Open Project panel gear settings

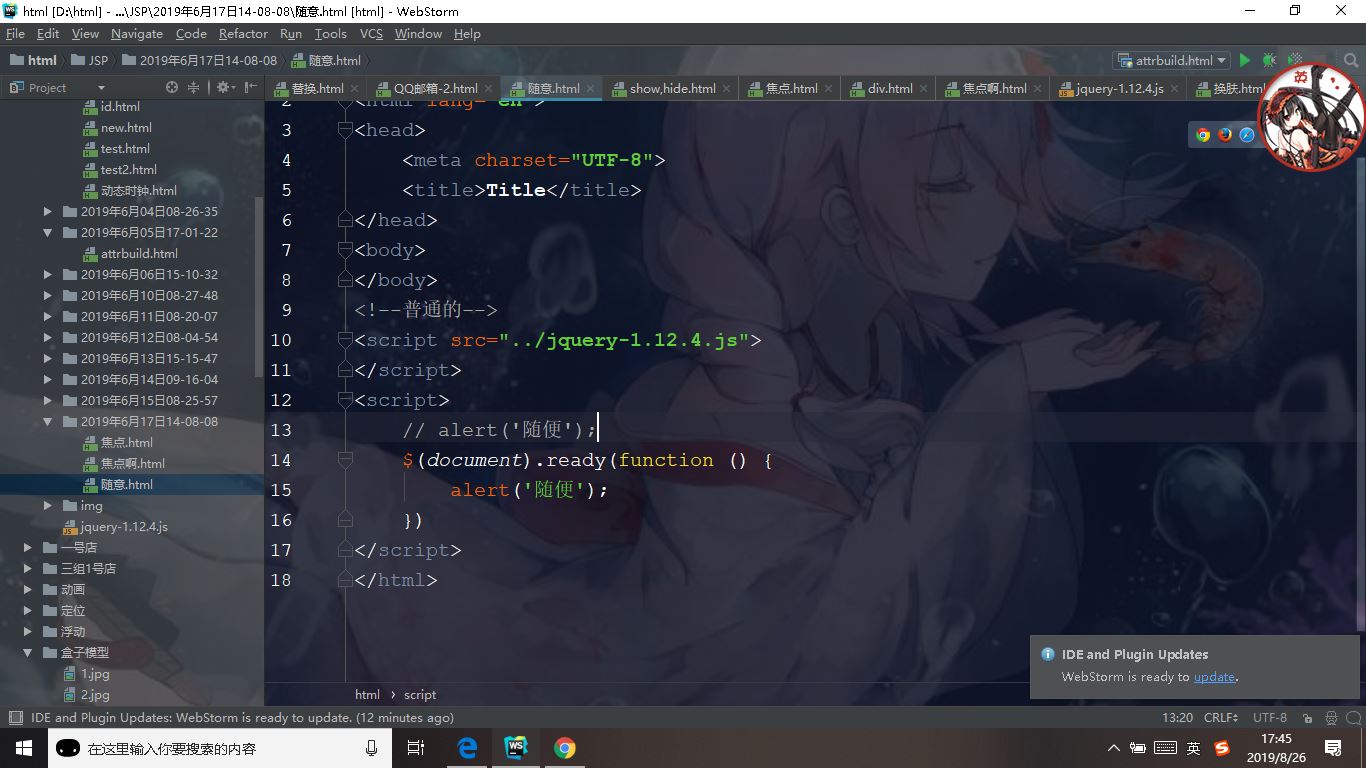point(223,88)
